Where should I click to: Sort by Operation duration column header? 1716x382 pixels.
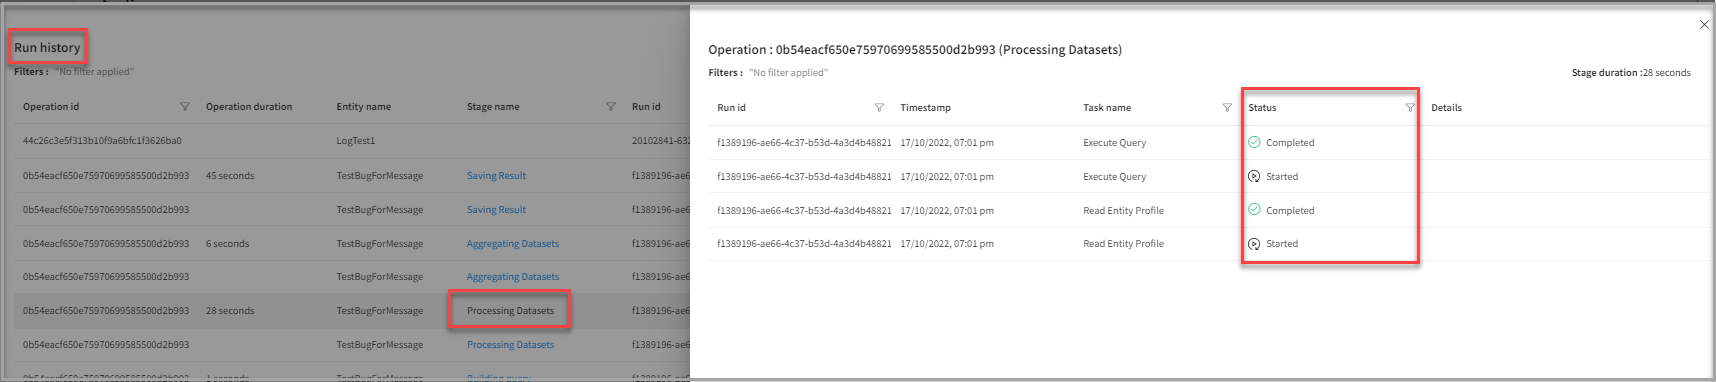click(249, 107)
